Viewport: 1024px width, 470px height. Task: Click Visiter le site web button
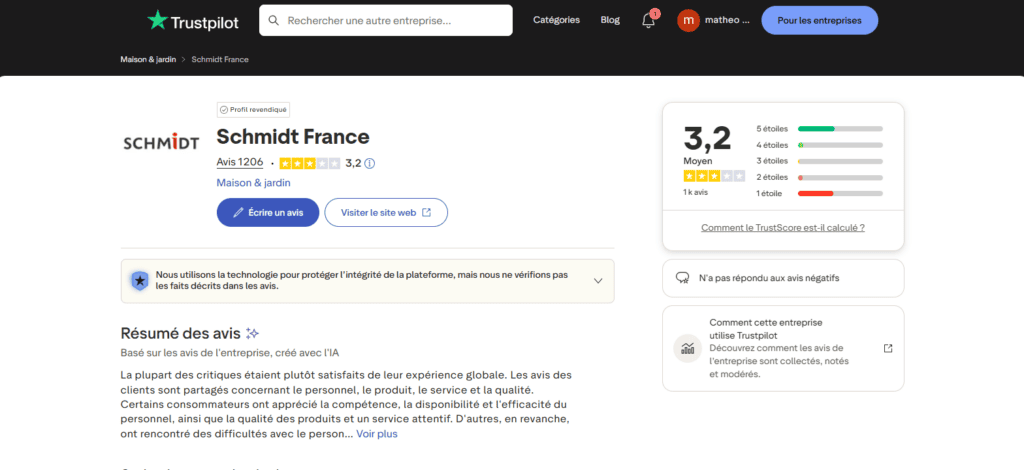coord(386,212)
